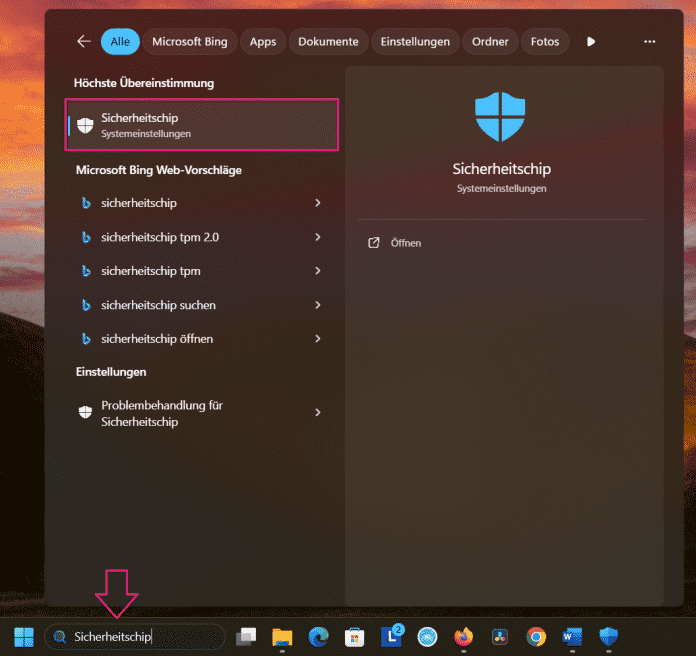Screen dimensions: 696x656
Task: Open the Sicherheitschip best match result
Action: (x=202, y=125)
